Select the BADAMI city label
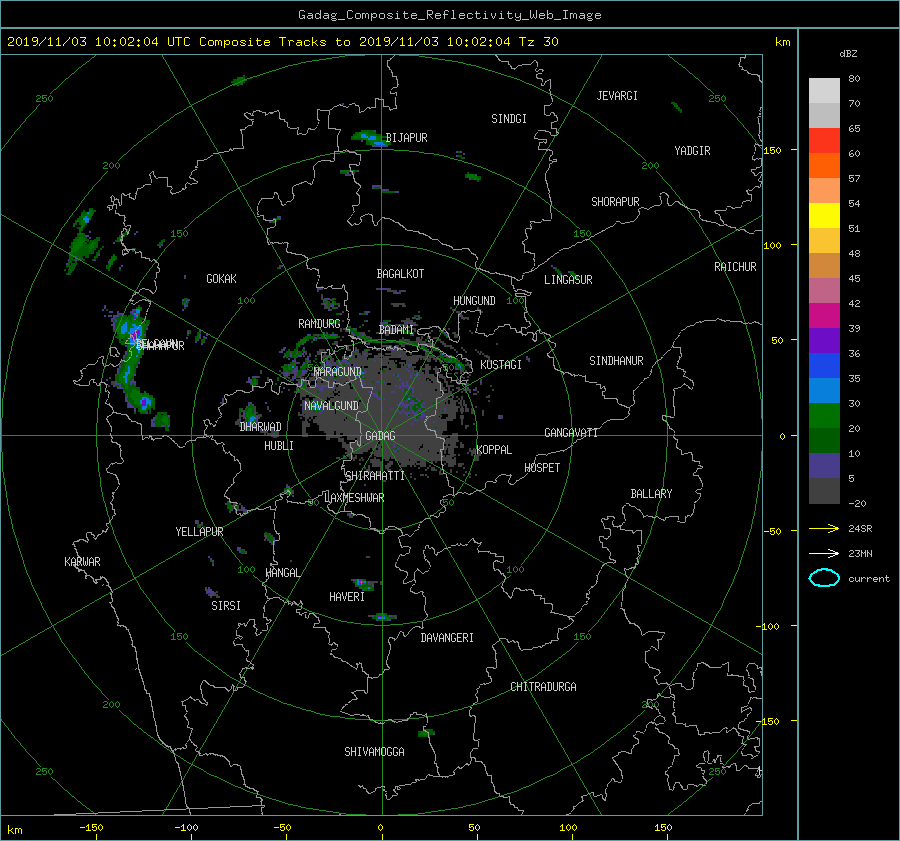The width and height of the screenshot is (900, 841). click(396, 330)
